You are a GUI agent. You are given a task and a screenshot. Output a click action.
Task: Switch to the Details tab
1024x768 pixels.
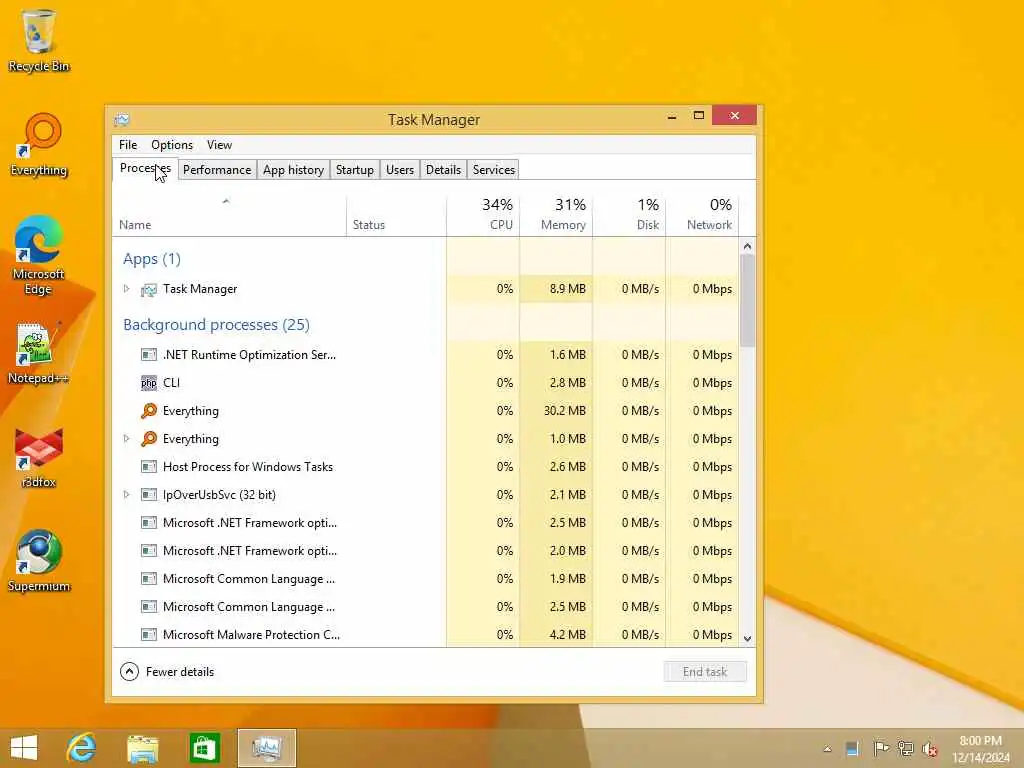click(443, 170)
